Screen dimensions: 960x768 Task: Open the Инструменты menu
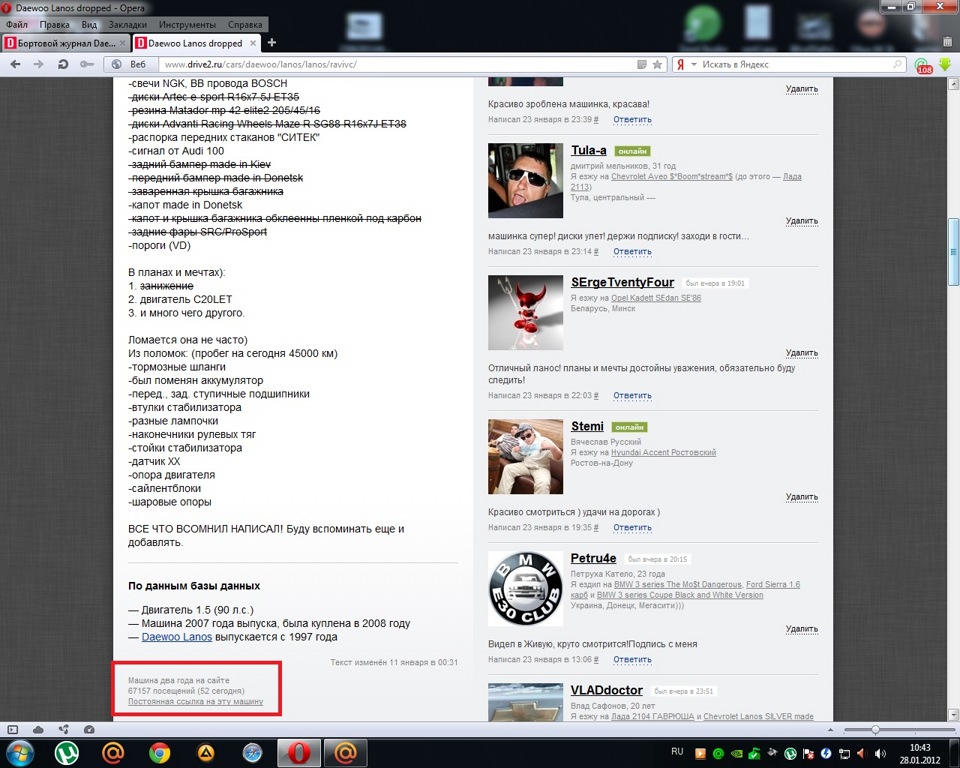(187, 24)
